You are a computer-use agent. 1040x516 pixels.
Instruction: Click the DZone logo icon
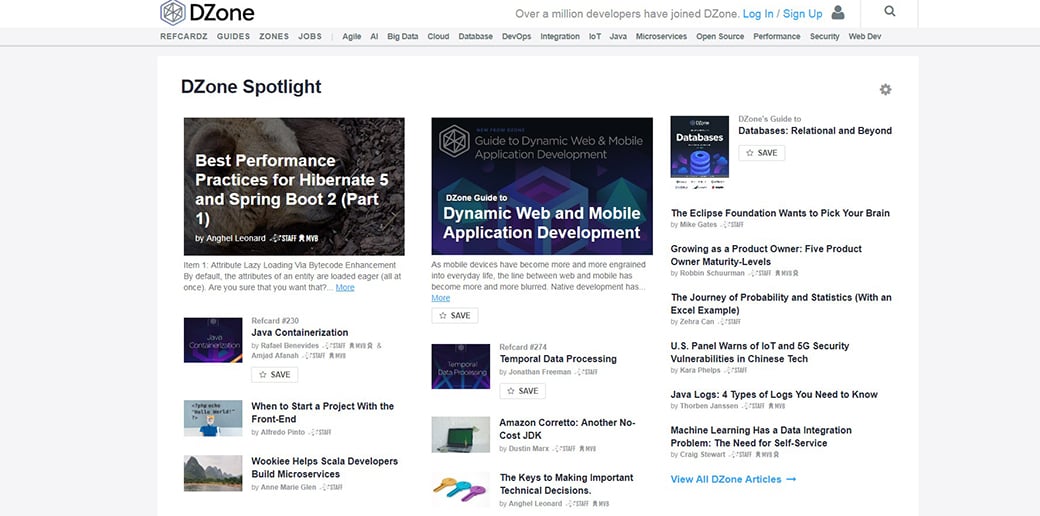tap(173, 13)
